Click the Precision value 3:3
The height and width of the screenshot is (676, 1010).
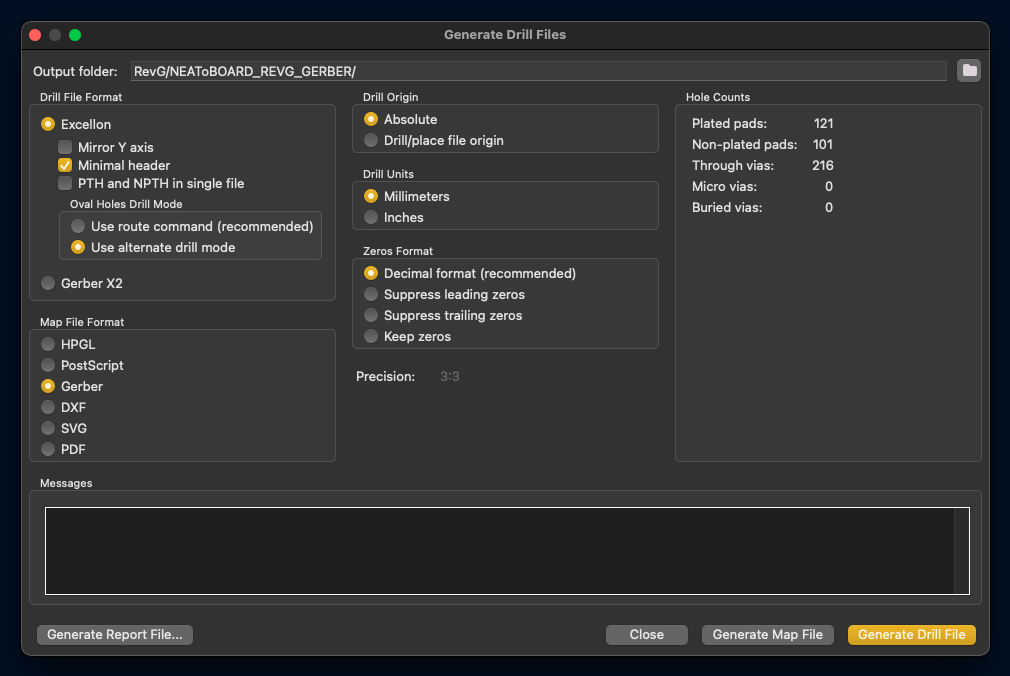450,376
